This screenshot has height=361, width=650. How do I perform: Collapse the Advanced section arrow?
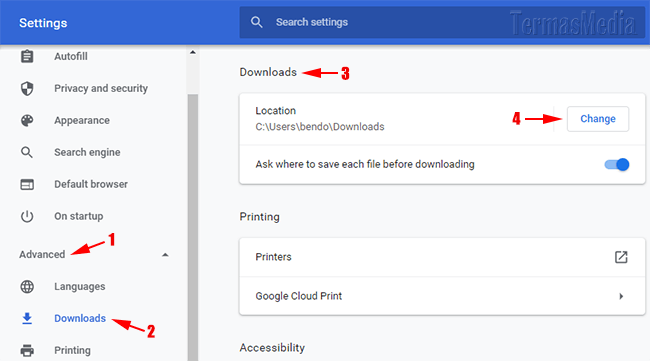(x=165, y=254)
